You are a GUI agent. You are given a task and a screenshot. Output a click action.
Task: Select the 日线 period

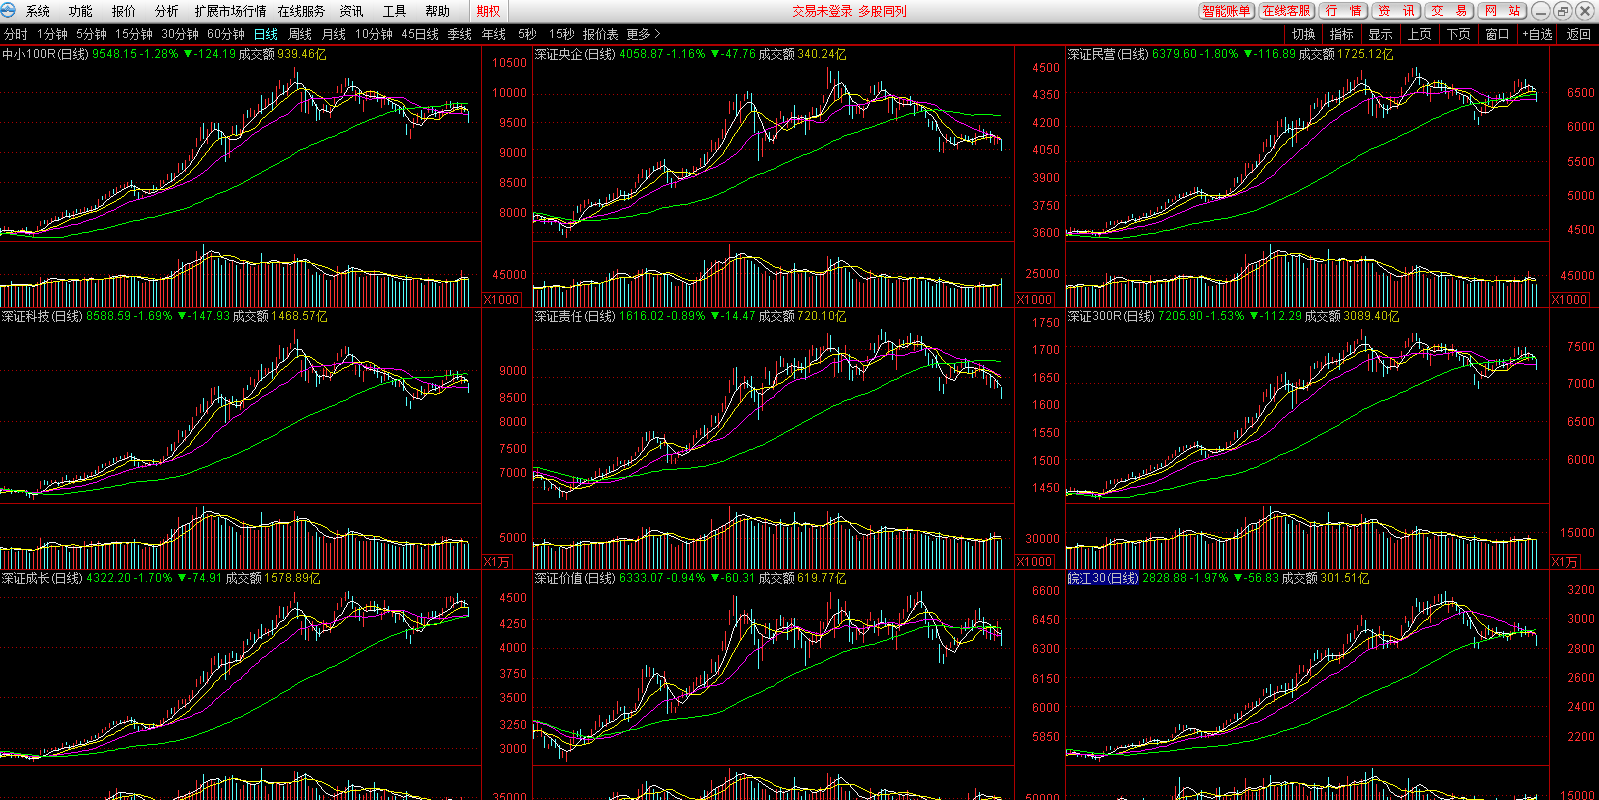[x=266, y=34]
